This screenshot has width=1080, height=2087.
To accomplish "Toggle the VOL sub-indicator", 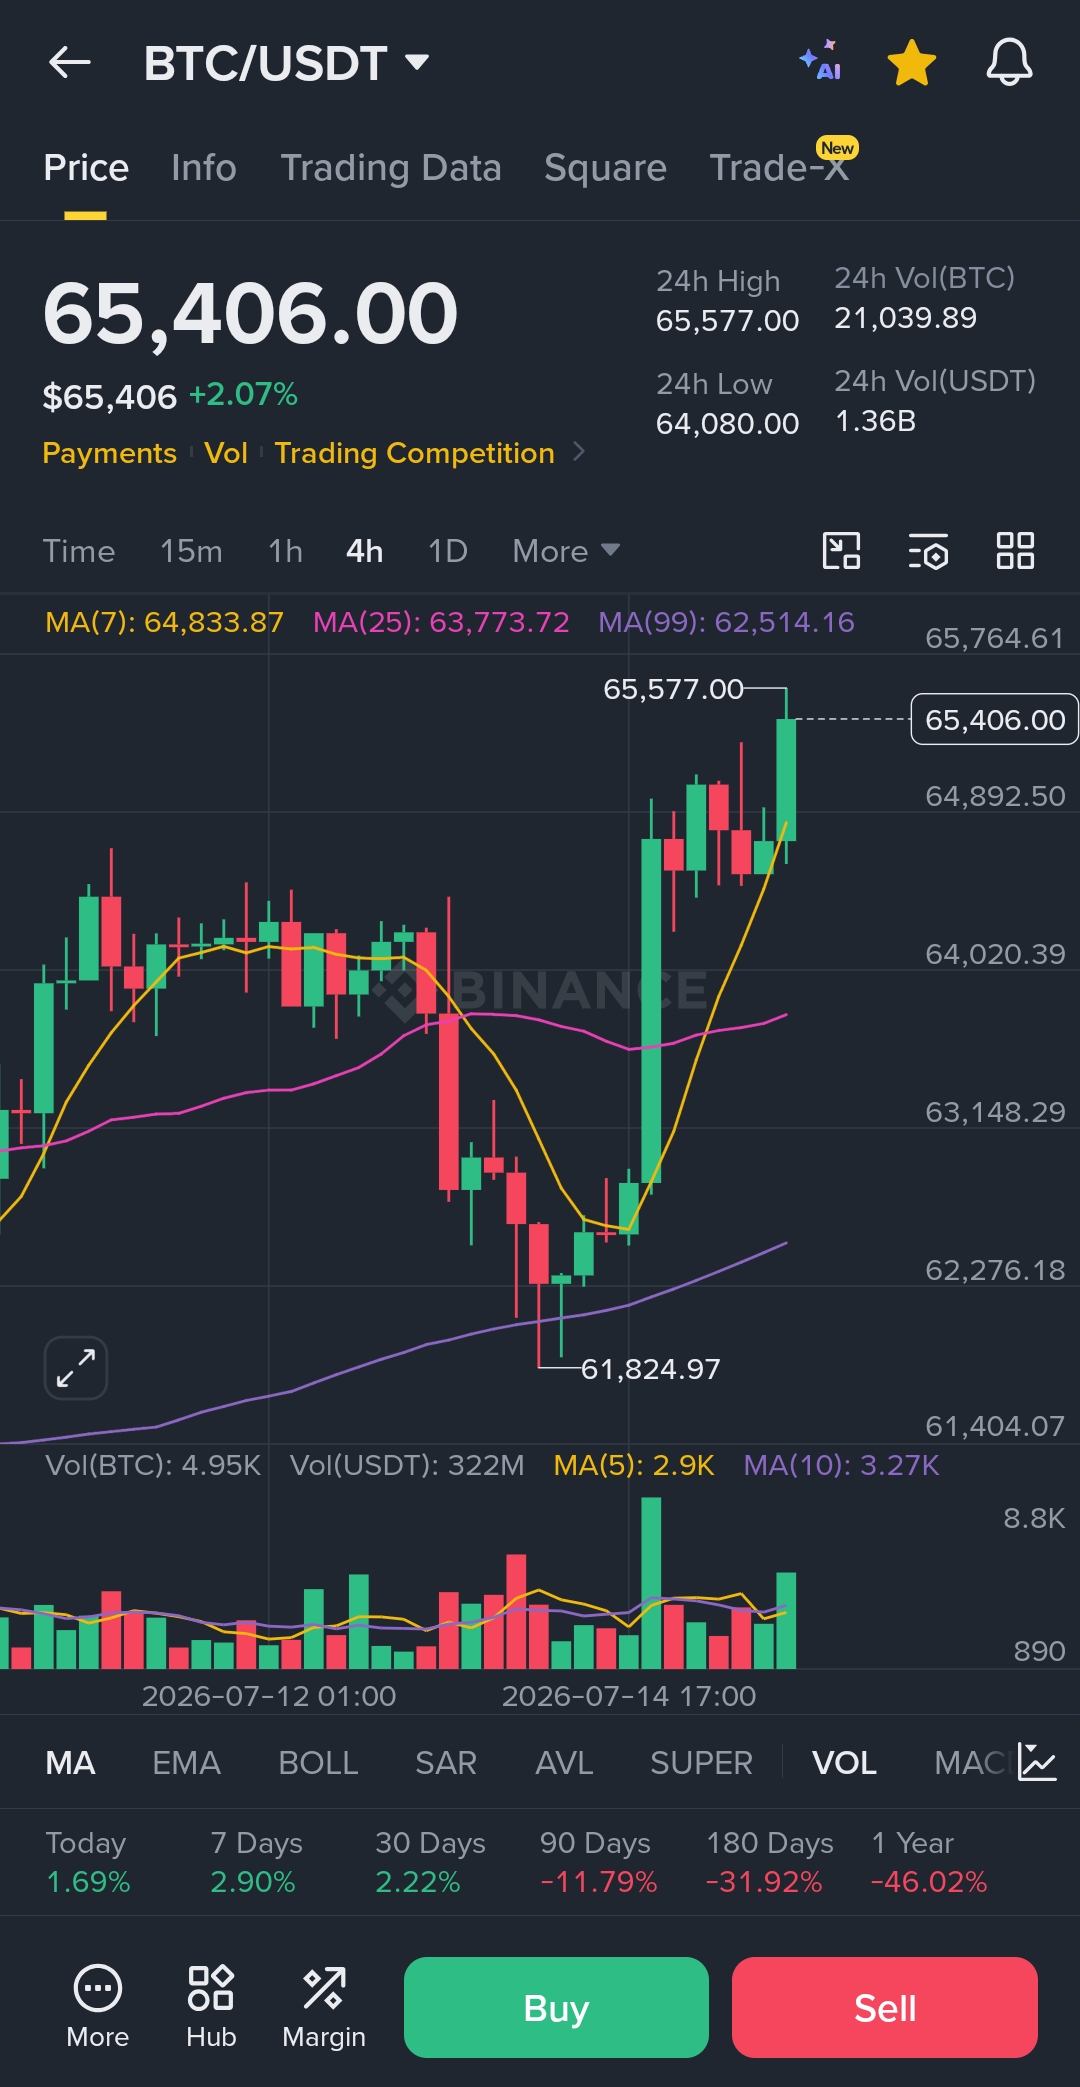I will click(844, 1763).
